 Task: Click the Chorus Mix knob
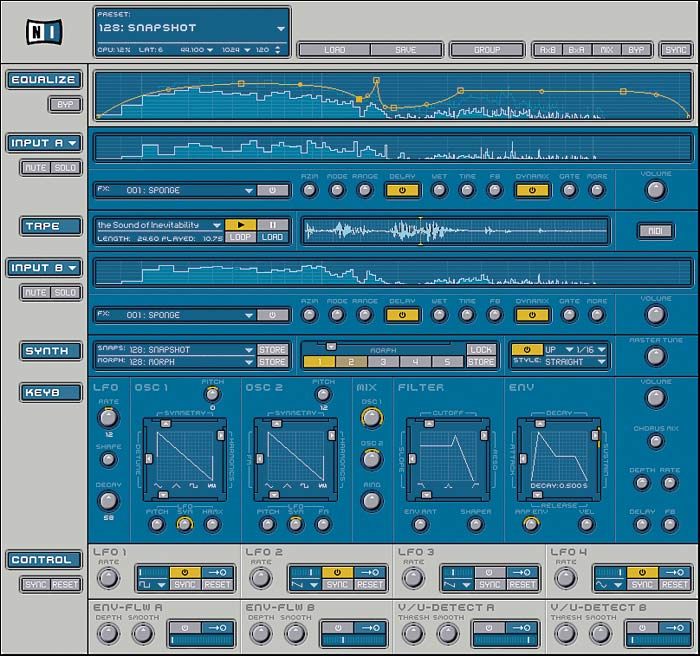[655, 441]
